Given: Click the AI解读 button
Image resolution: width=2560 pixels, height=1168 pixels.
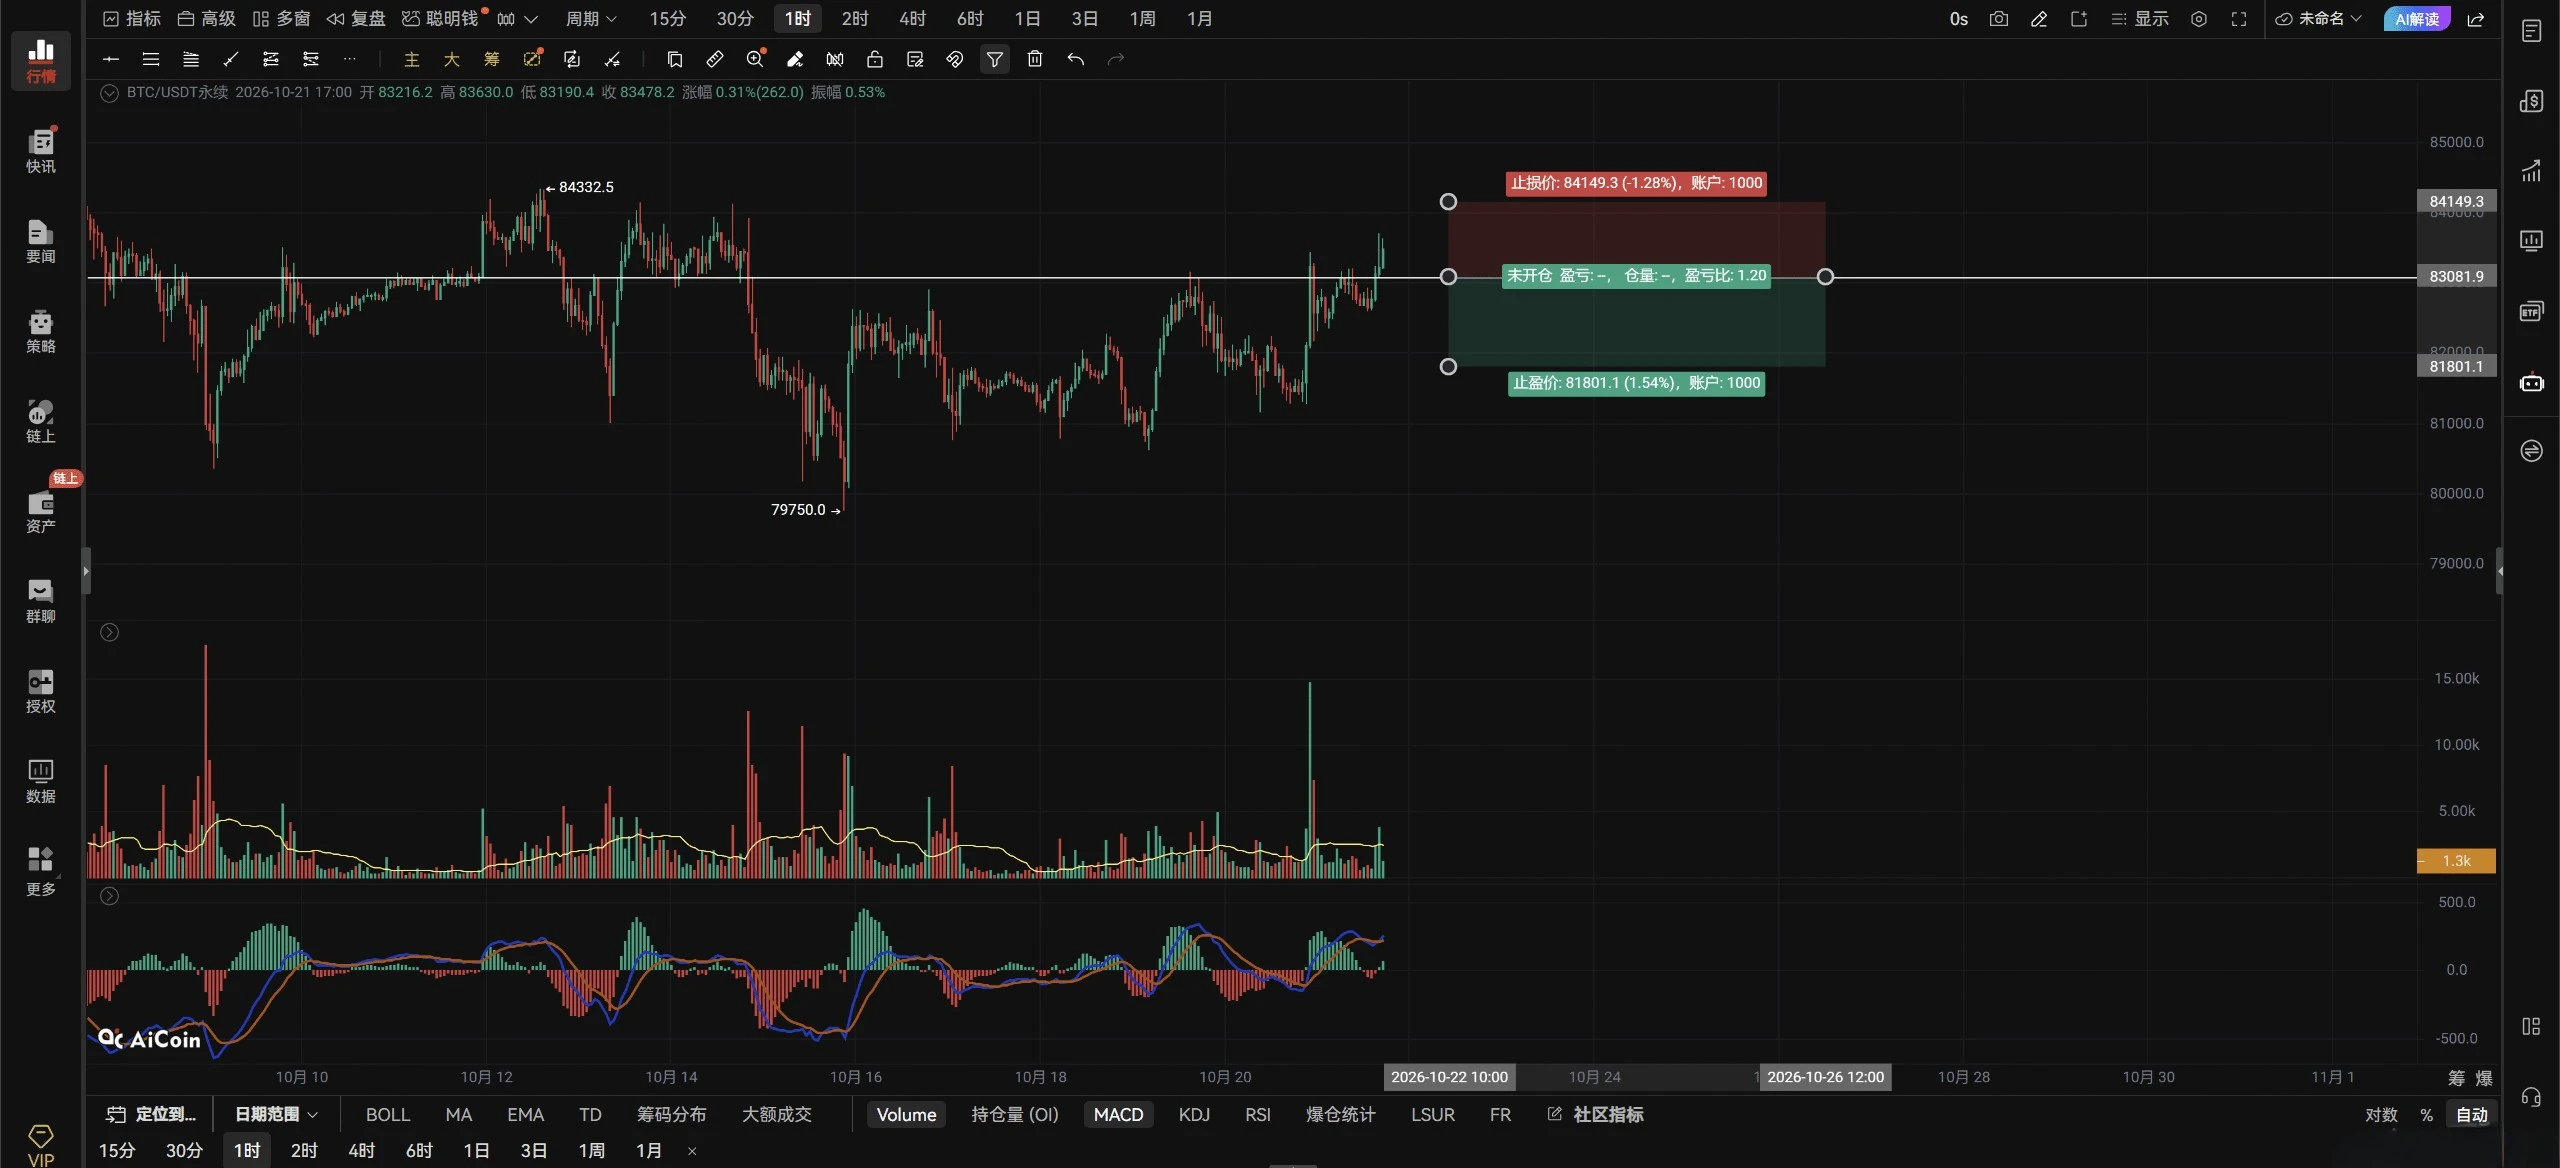Looking at the screenshot, I should point(2417,19).
